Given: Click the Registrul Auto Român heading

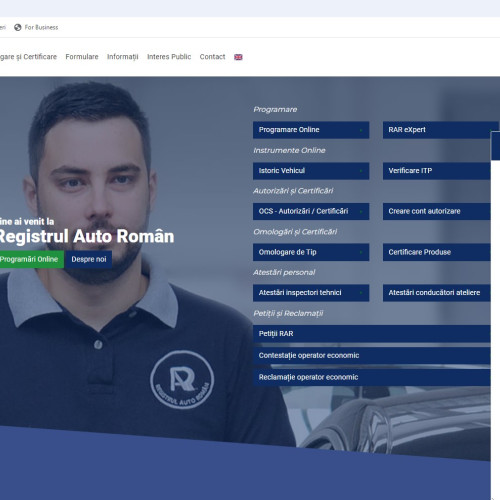Looking at the screenshot, I should coord(87,236).
